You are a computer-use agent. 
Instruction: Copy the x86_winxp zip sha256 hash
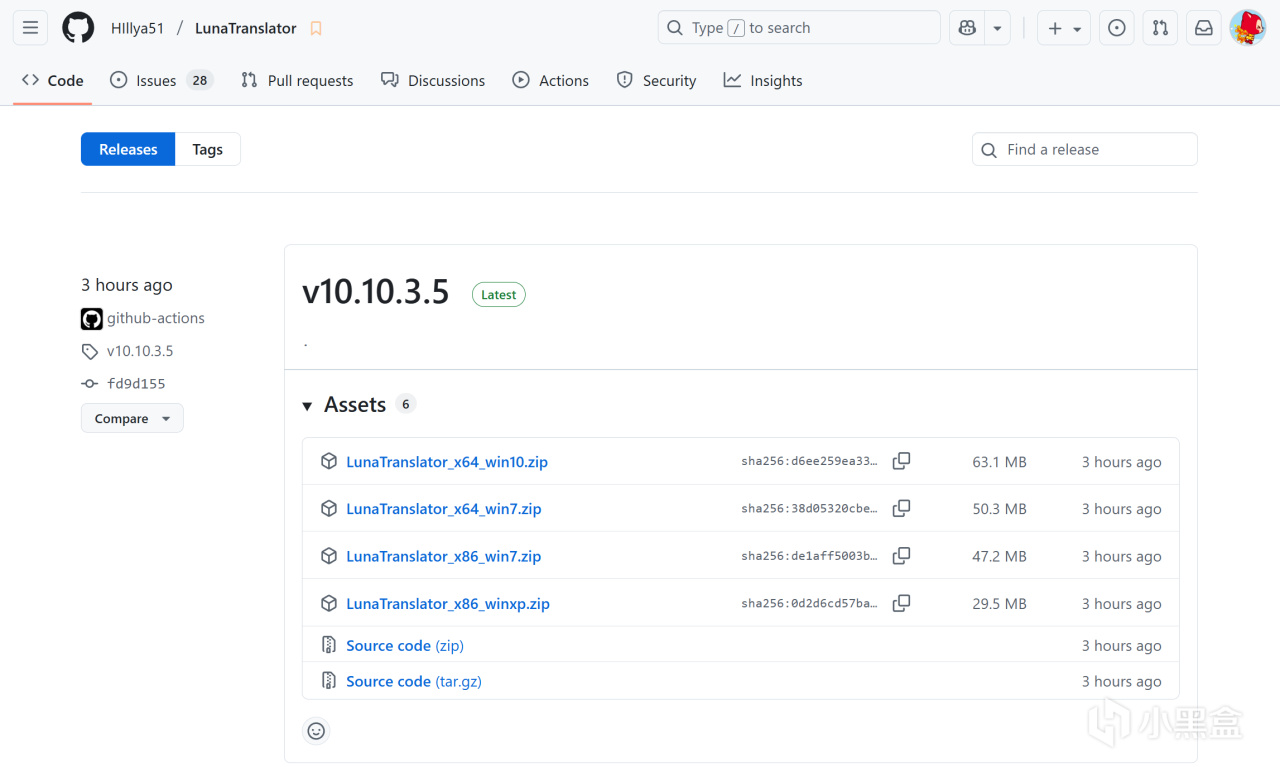(x=901, y=603)
